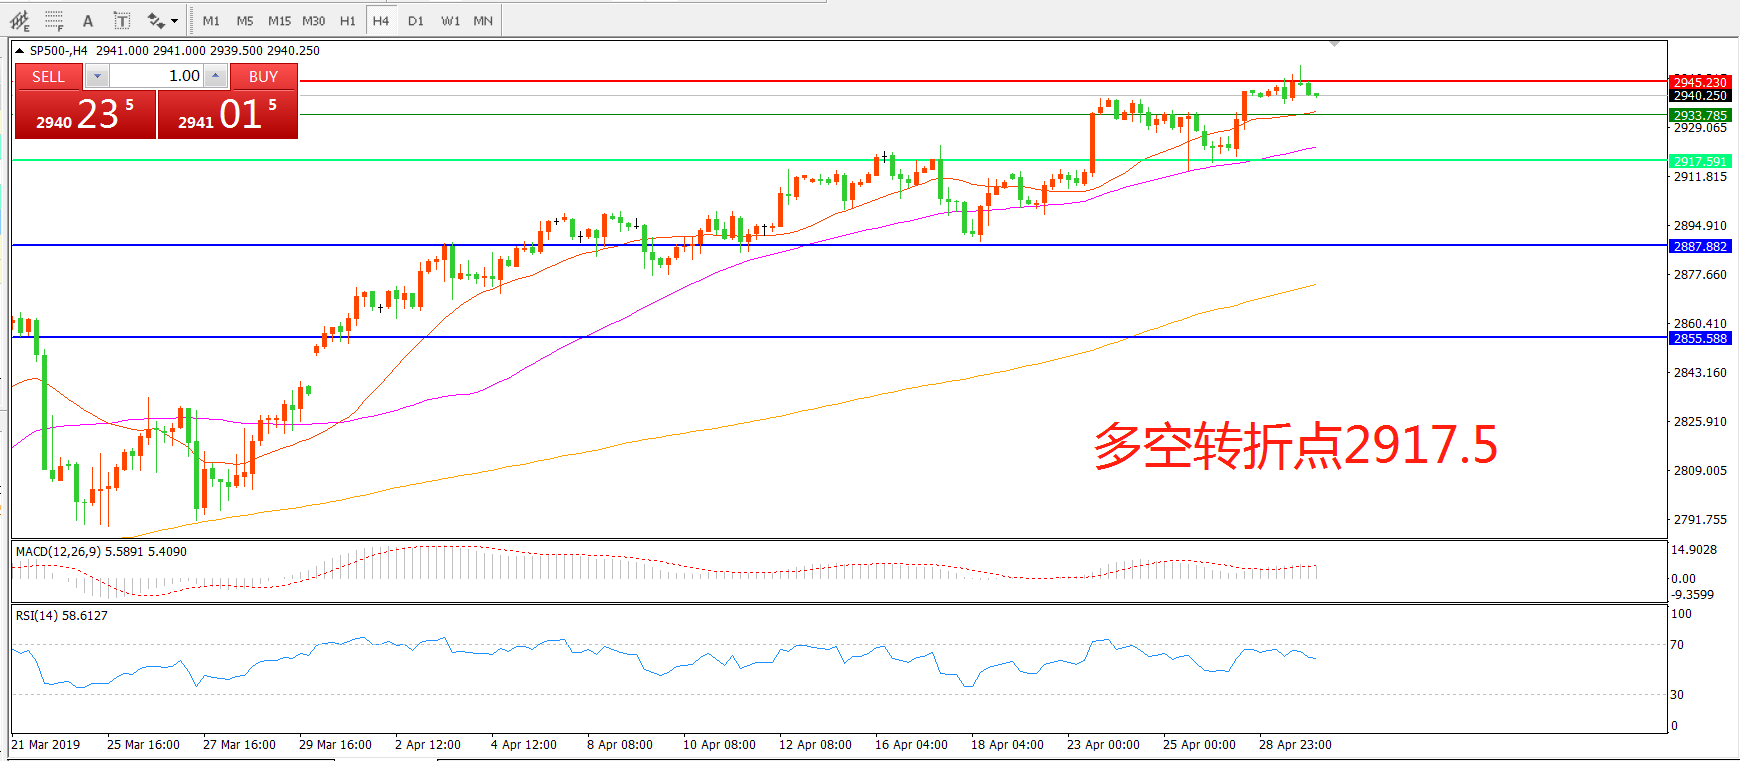
Task: Select the Fibonacci Retracement tool
Action: pos(54,20)
